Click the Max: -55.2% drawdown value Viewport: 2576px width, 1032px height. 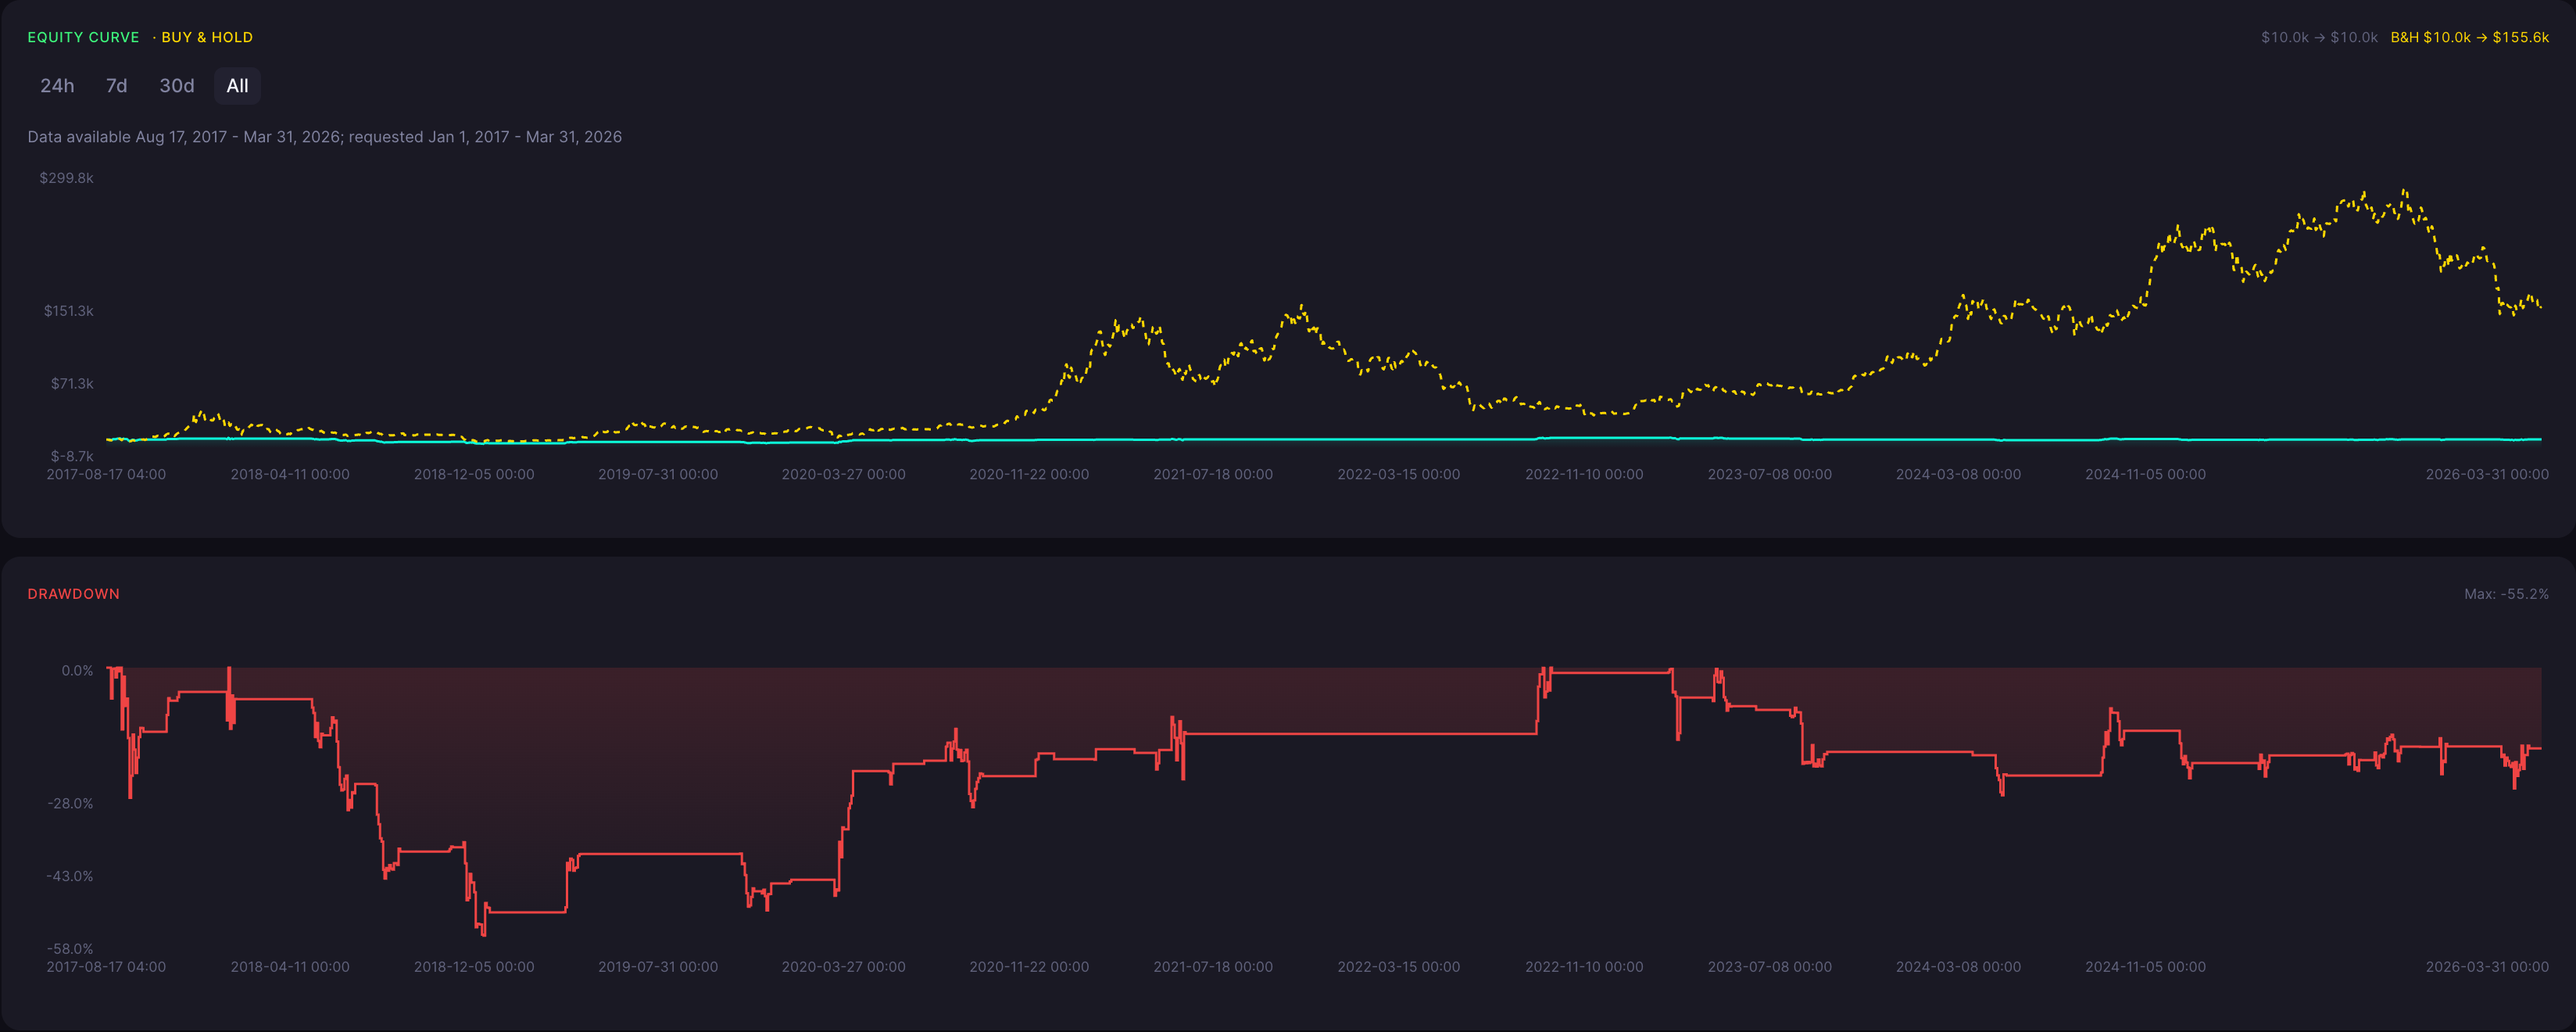click(2506, 594)
